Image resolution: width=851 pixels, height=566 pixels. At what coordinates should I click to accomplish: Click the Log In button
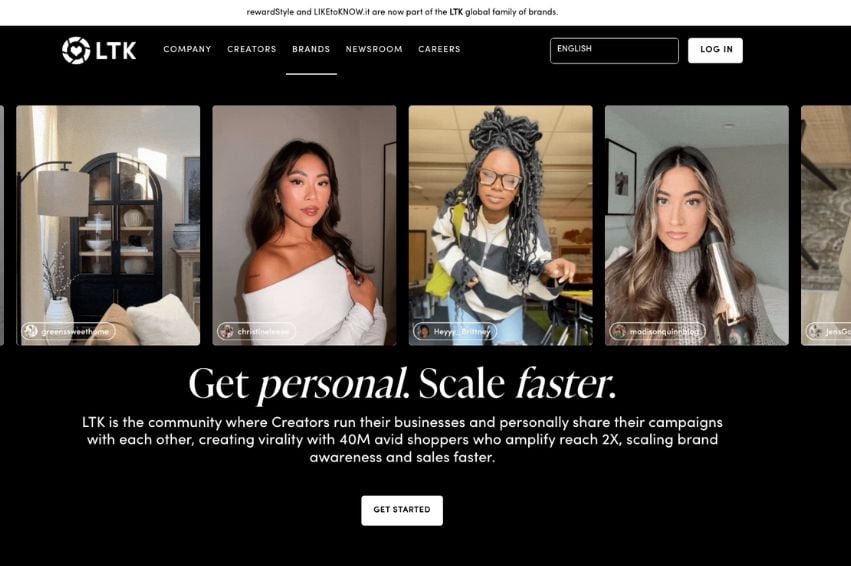pos(715,50)
